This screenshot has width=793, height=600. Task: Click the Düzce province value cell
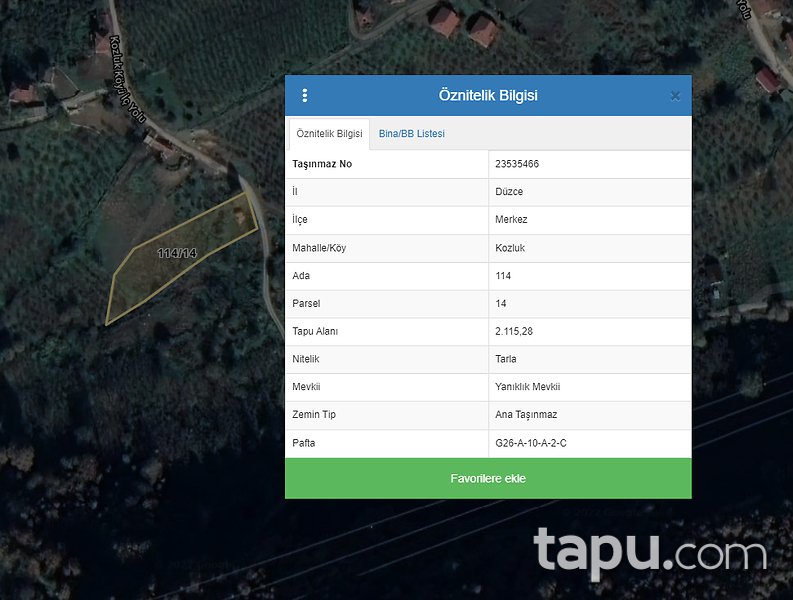509,192
